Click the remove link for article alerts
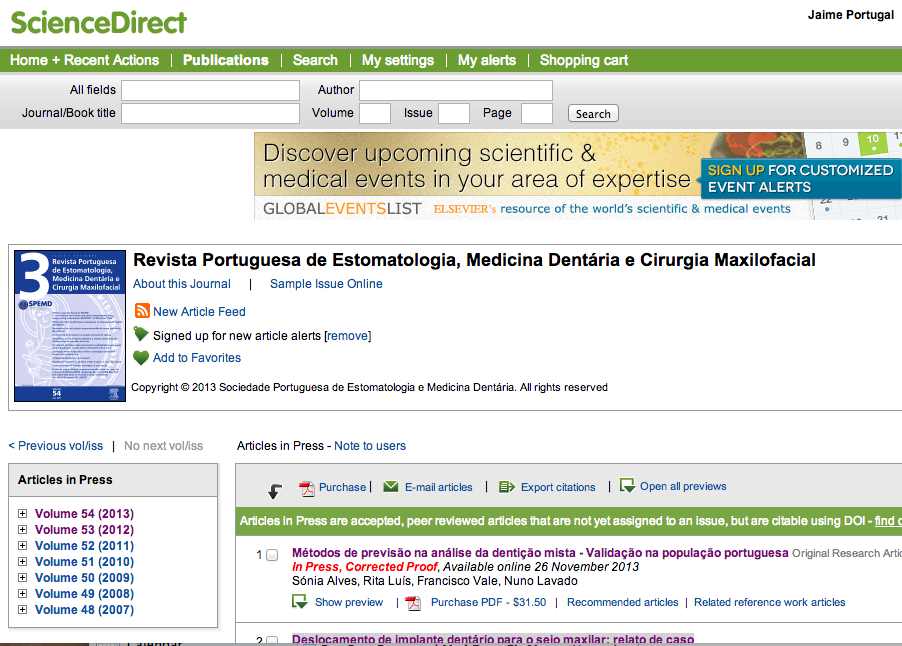Viewport: 902px width, 646px height. coord(348,336)
